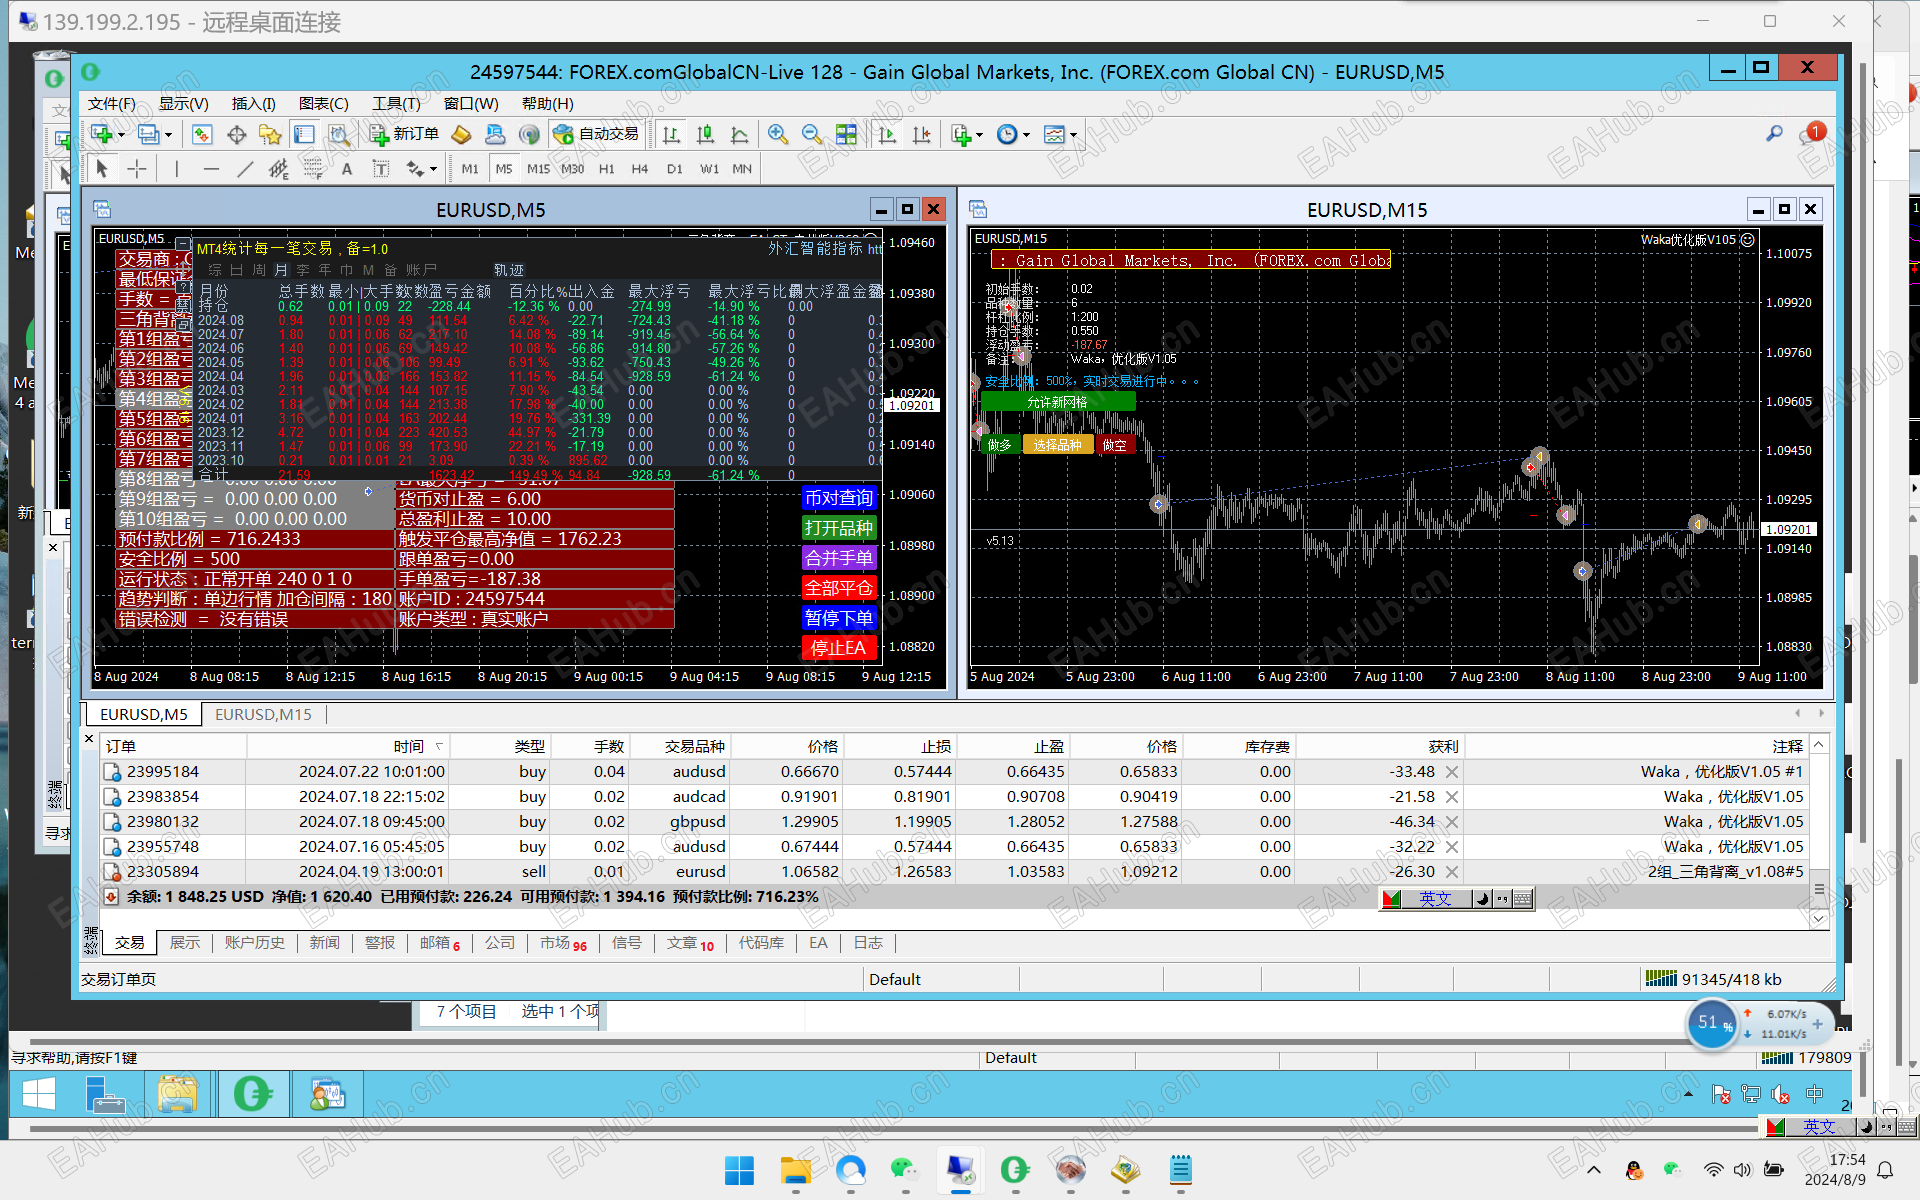The width and height of the screenshot is (1920, 1200).
Task: Select the text A tool
Action: (347, 169)
